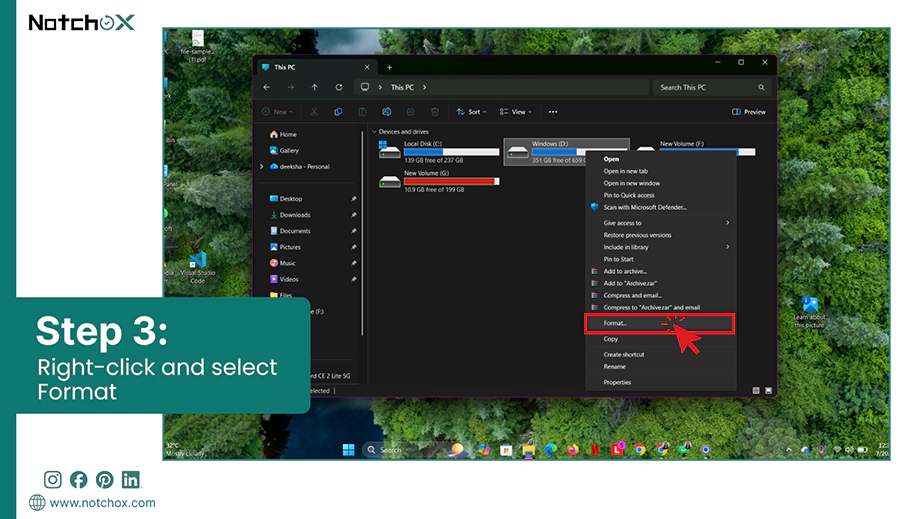This screenshot has width=922, height=519.
Task: Choose Add to "Archive.rar"
Action: point(660,283)
